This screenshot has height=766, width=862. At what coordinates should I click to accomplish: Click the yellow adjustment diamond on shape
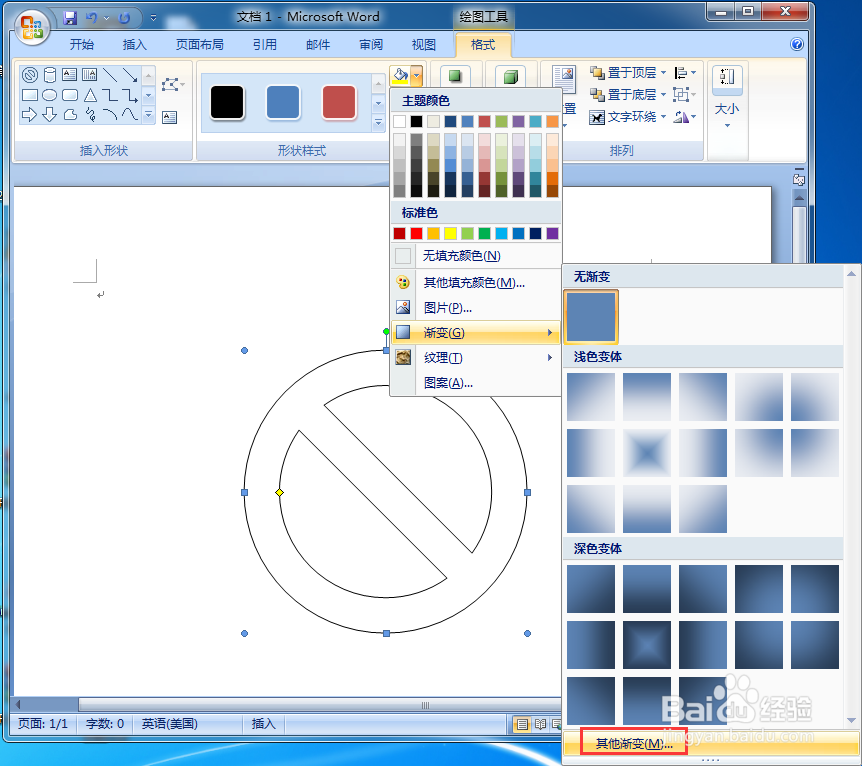point(279,492)
